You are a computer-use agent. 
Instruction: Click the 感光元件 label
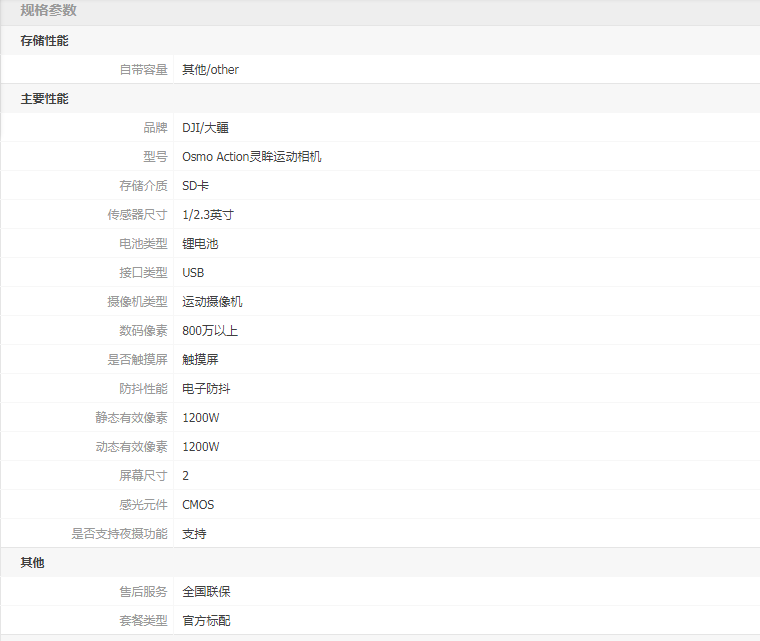click(143, 505)
